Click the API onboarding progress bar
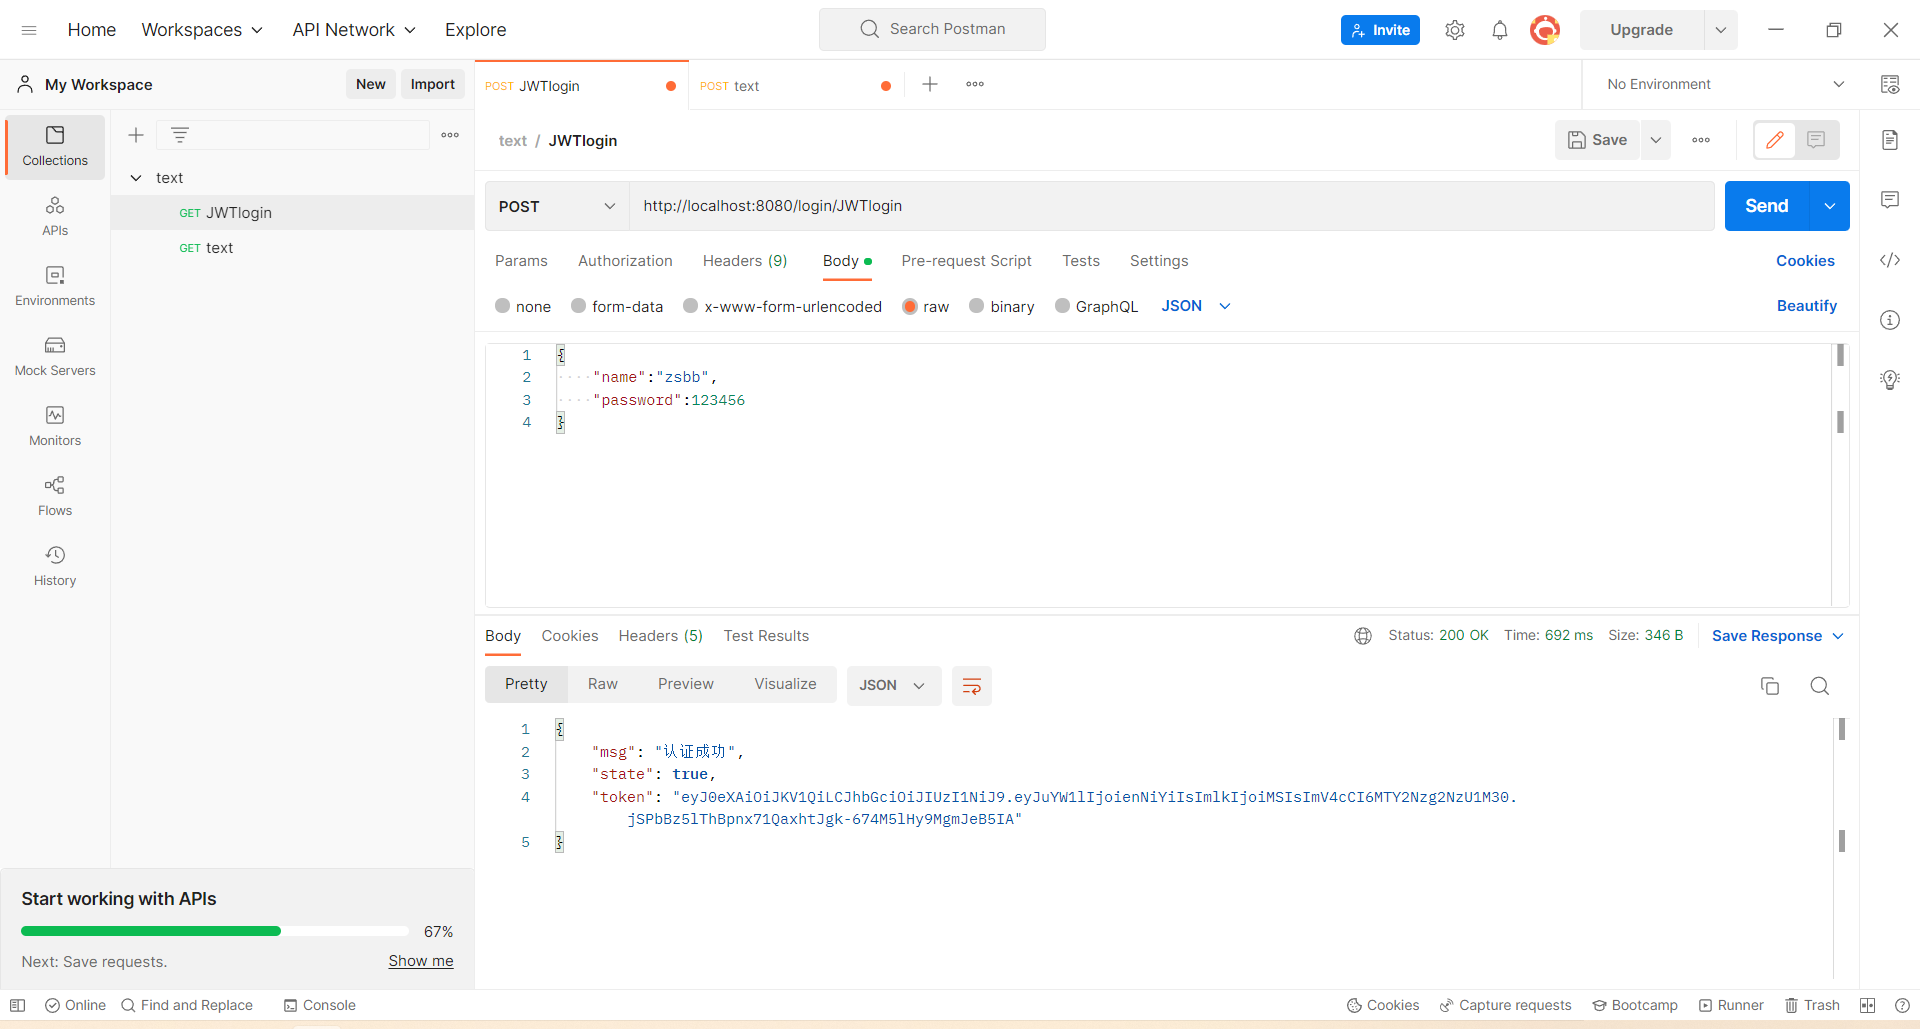 (x=215, y=931)
